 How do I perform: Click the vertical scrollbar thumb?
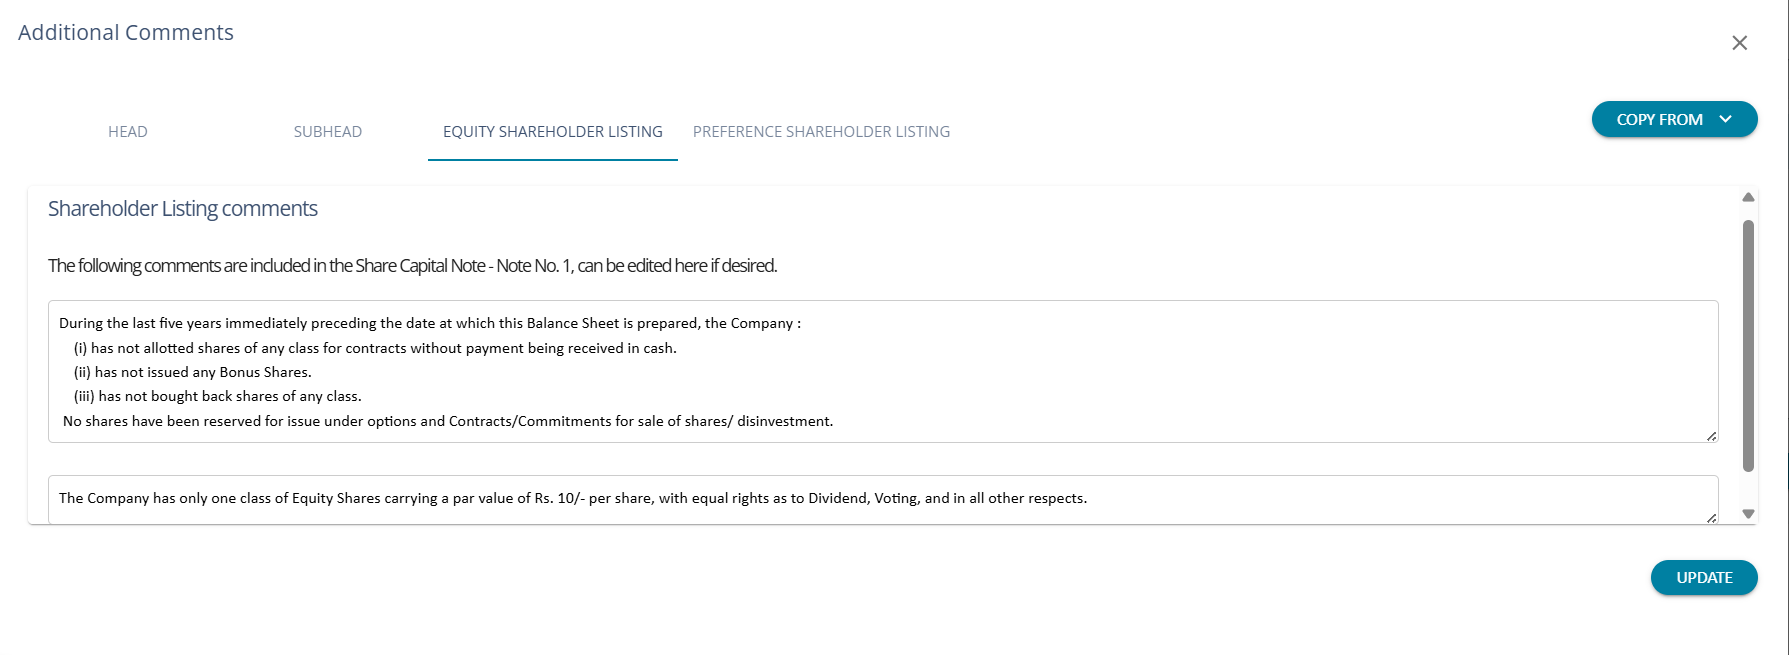[x=1748, y=345]
